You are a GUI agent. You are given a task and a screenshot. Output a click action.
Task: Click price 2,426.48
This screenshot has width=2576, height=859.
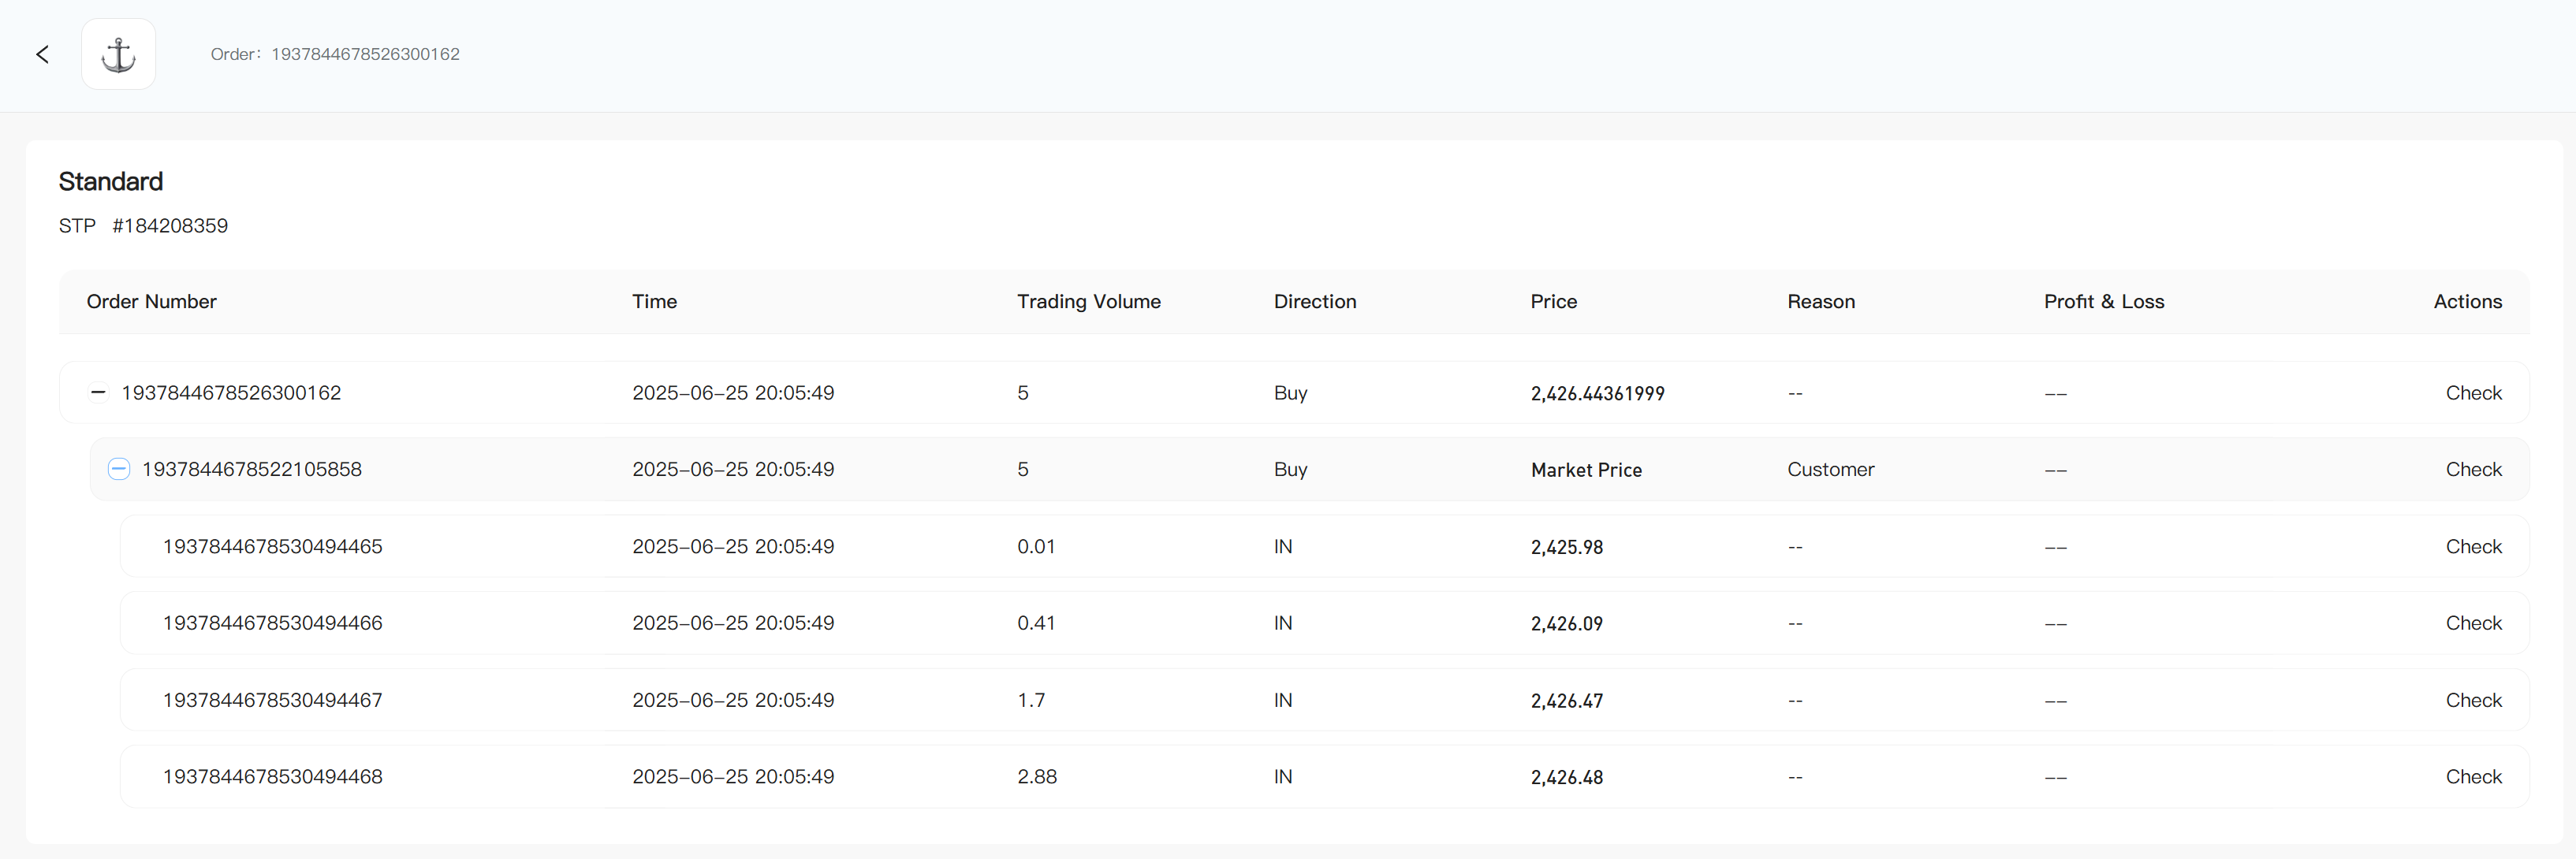click(x=1566, y=777)
